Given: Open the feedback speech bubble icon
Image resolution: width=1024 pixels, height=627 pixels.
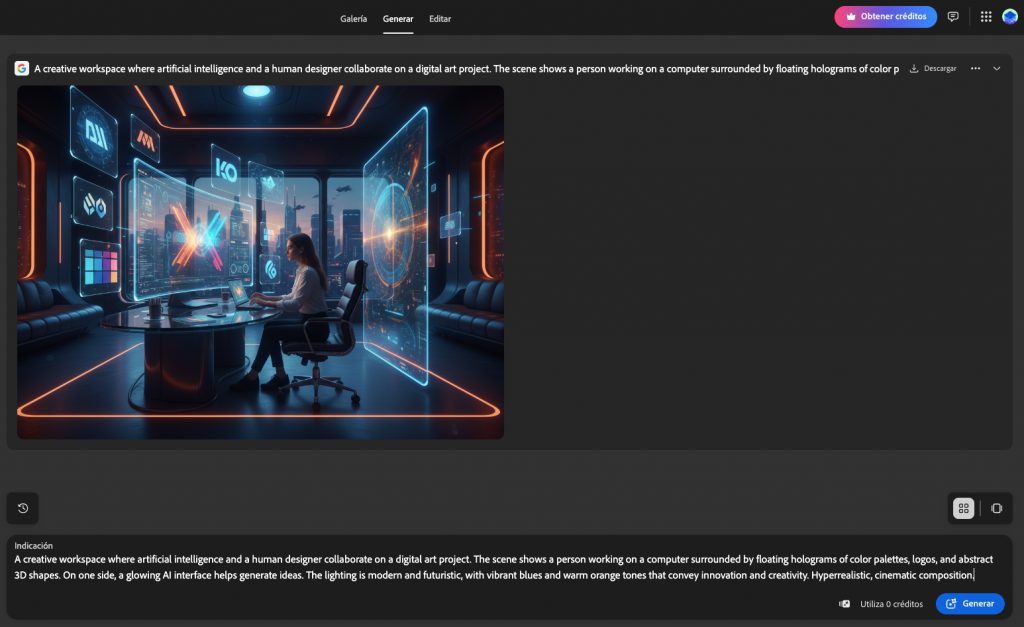Looking at the screenshot, I should pyautogui.click(x=953, y=16).
